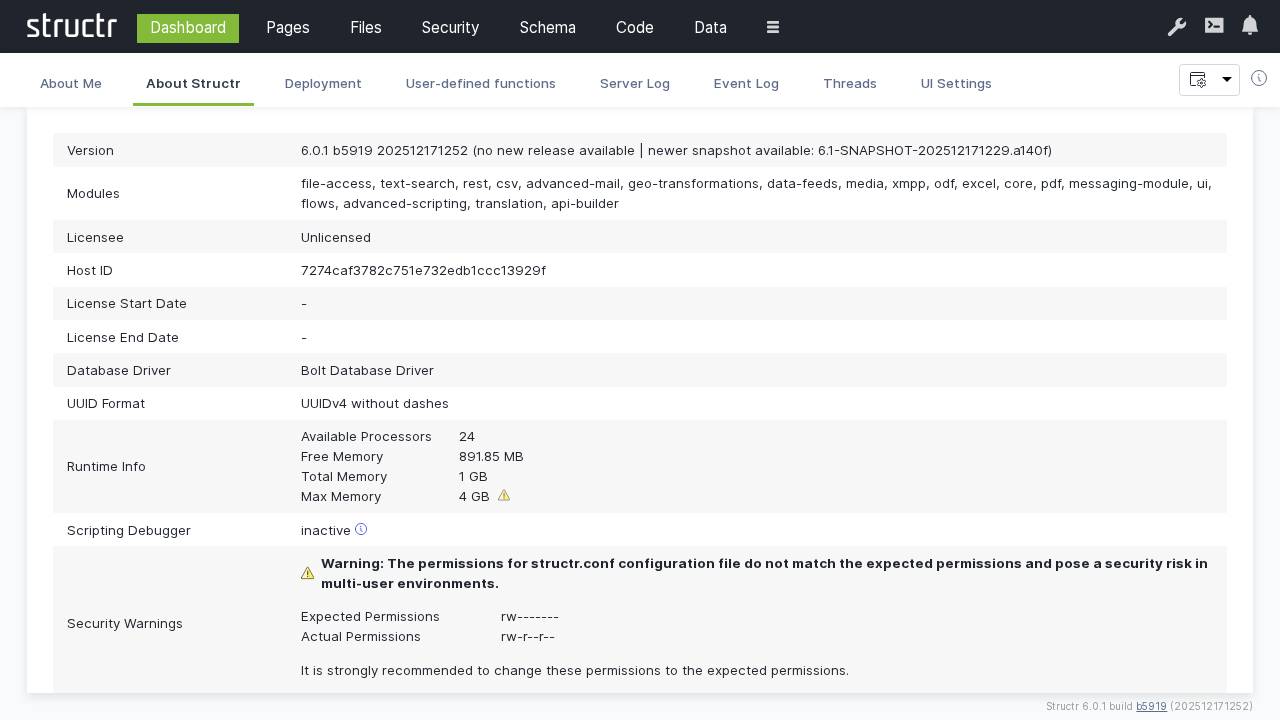This screenshot has width=1280, height=720.
Task: Click the Dashboard button
Action: coord(188,27)
